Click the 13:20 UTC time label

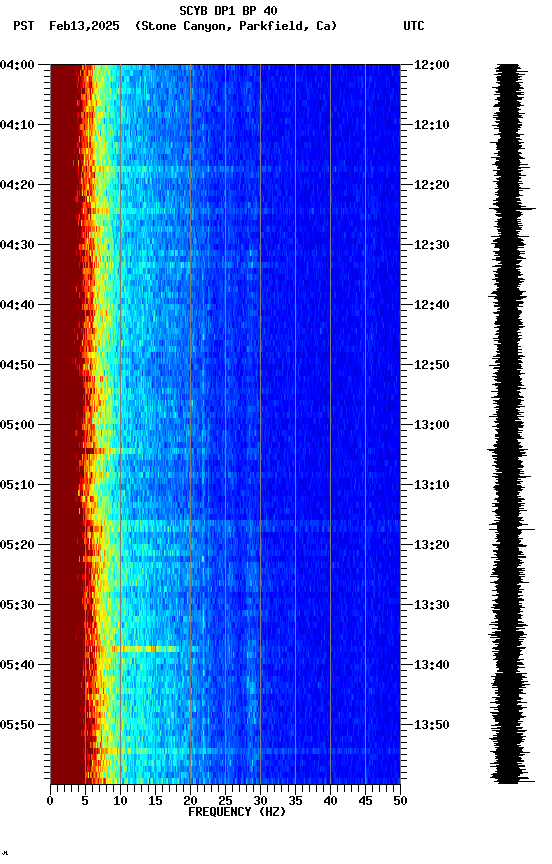click(432, 545)
